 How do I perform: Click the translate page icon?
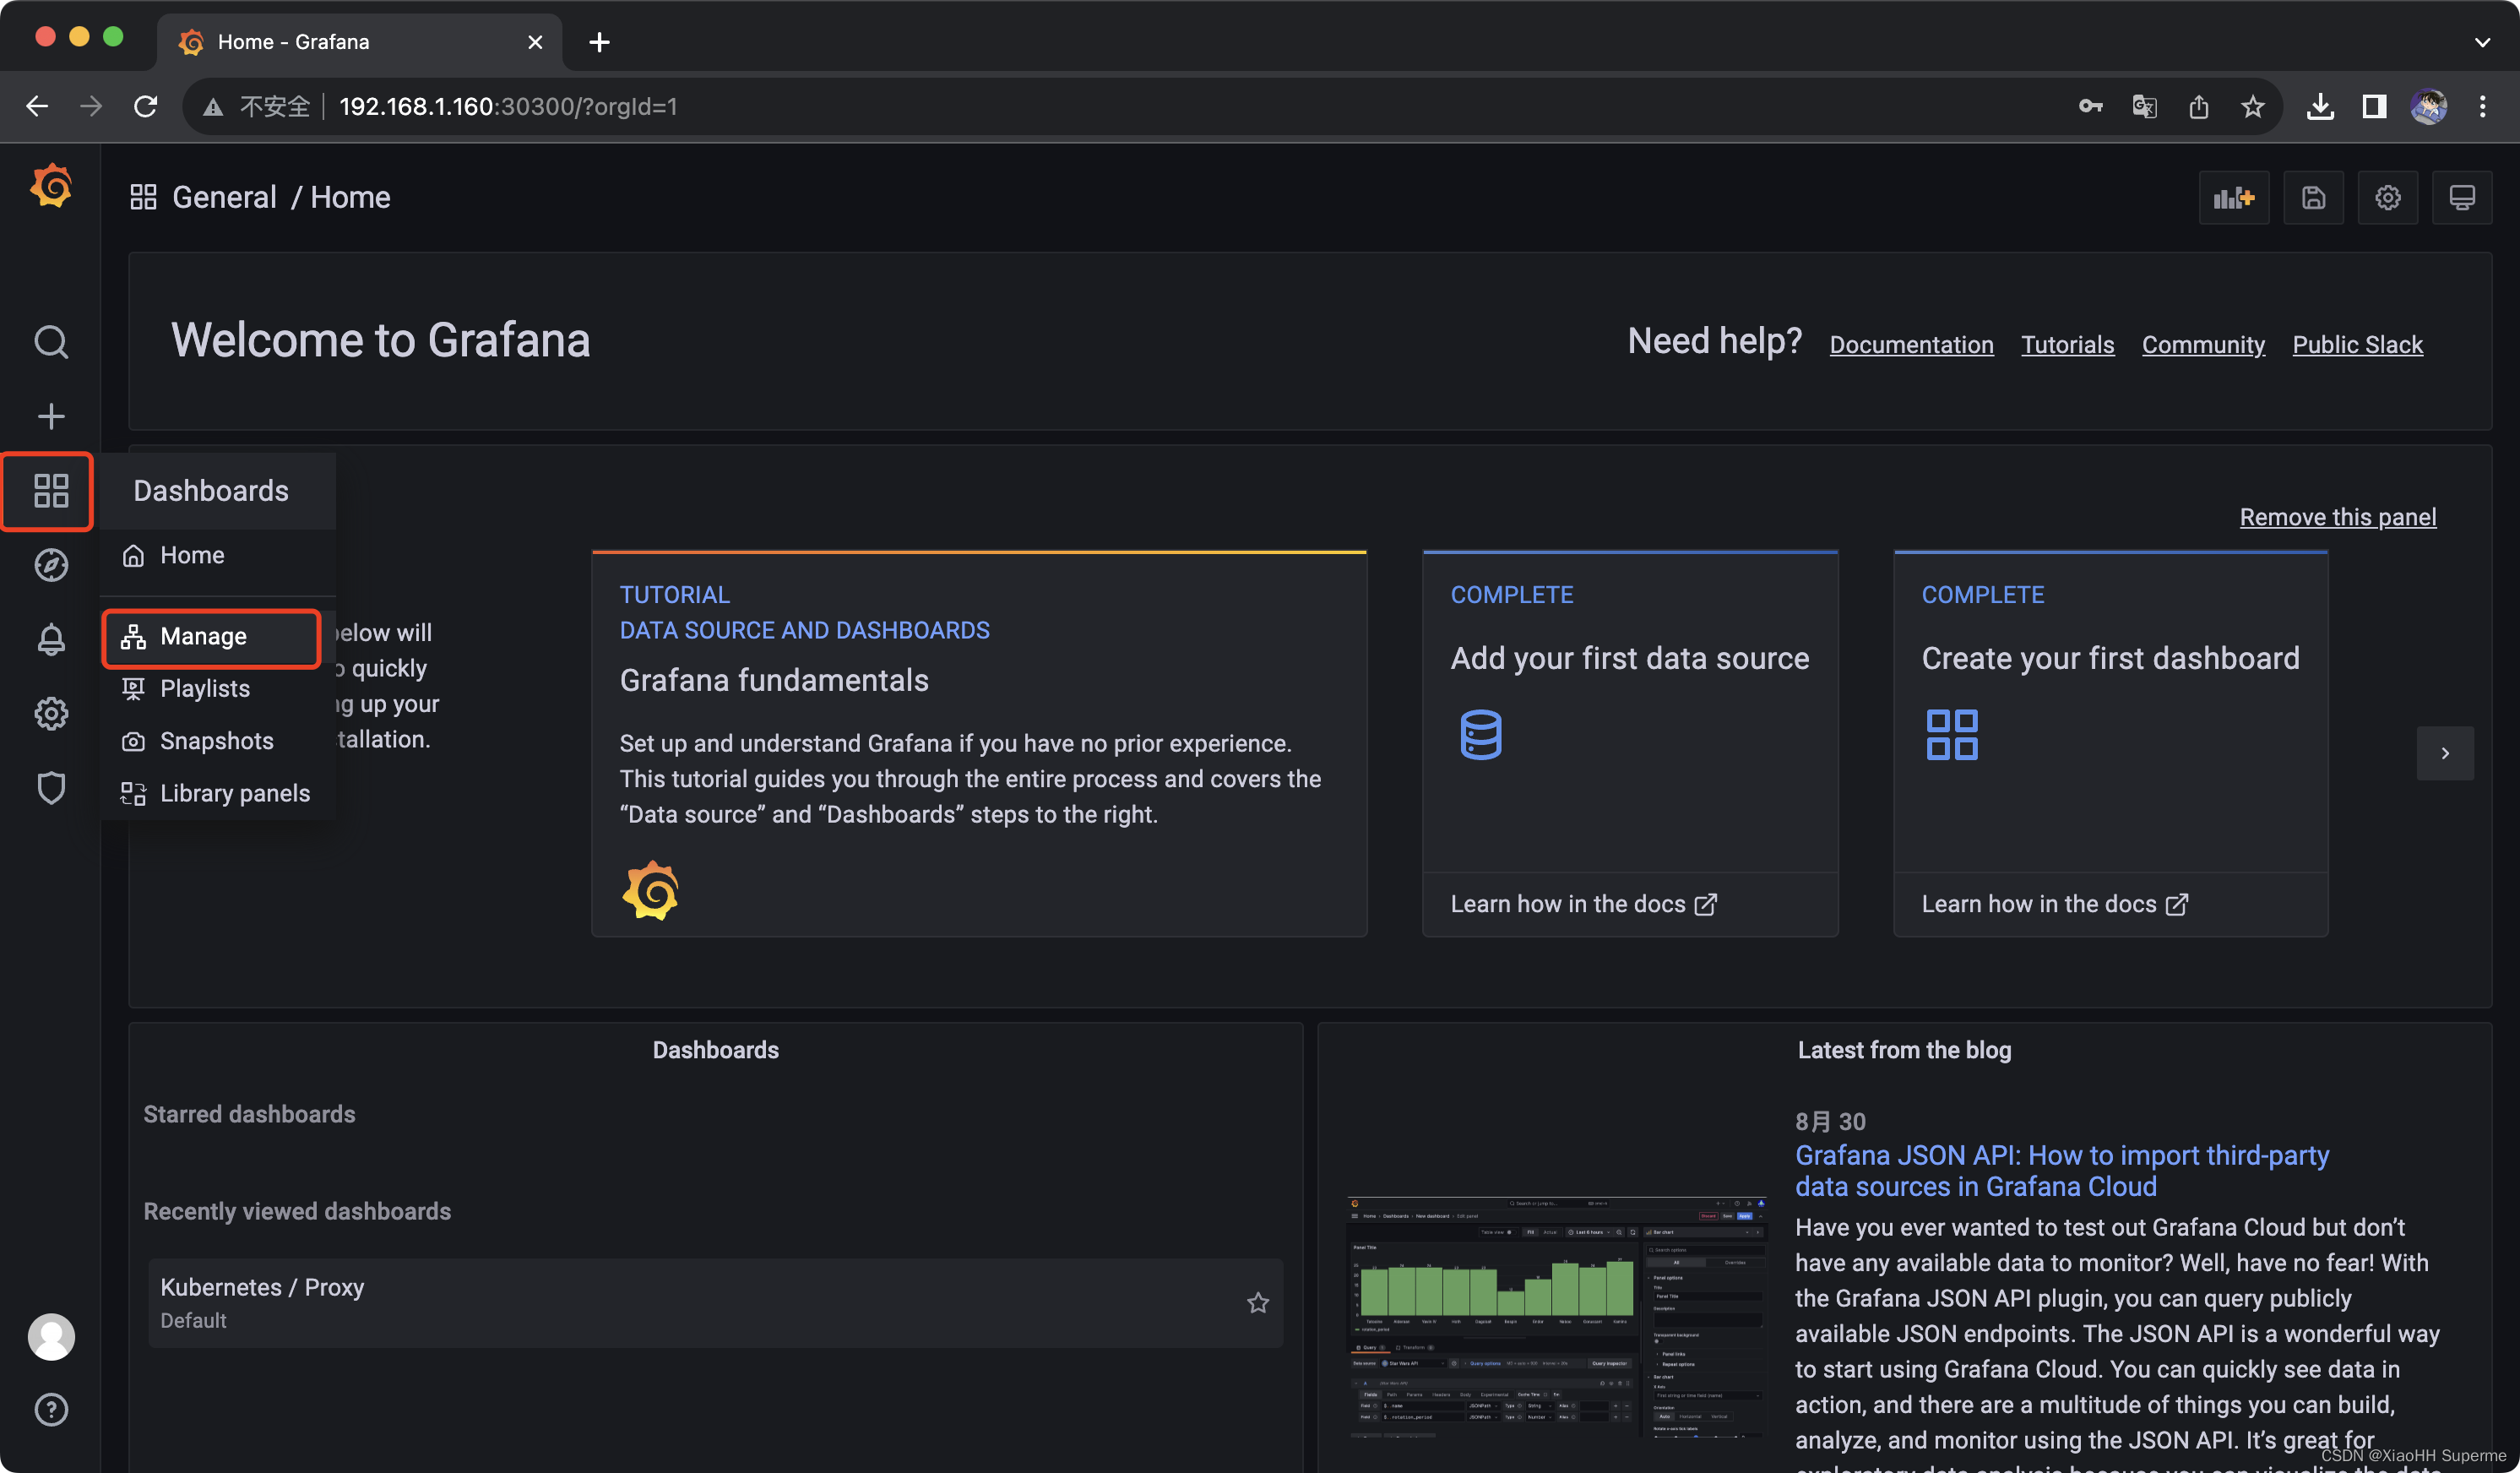[2144, 106]
